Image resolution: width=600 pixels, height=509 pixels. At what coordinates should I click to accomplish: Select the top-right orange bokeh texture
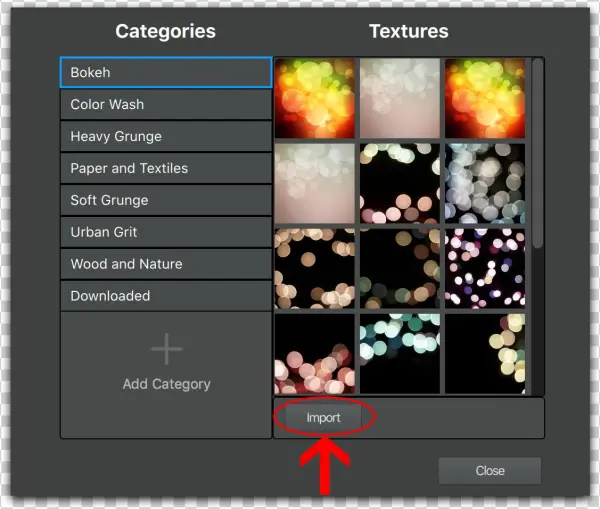click(485, 98)
